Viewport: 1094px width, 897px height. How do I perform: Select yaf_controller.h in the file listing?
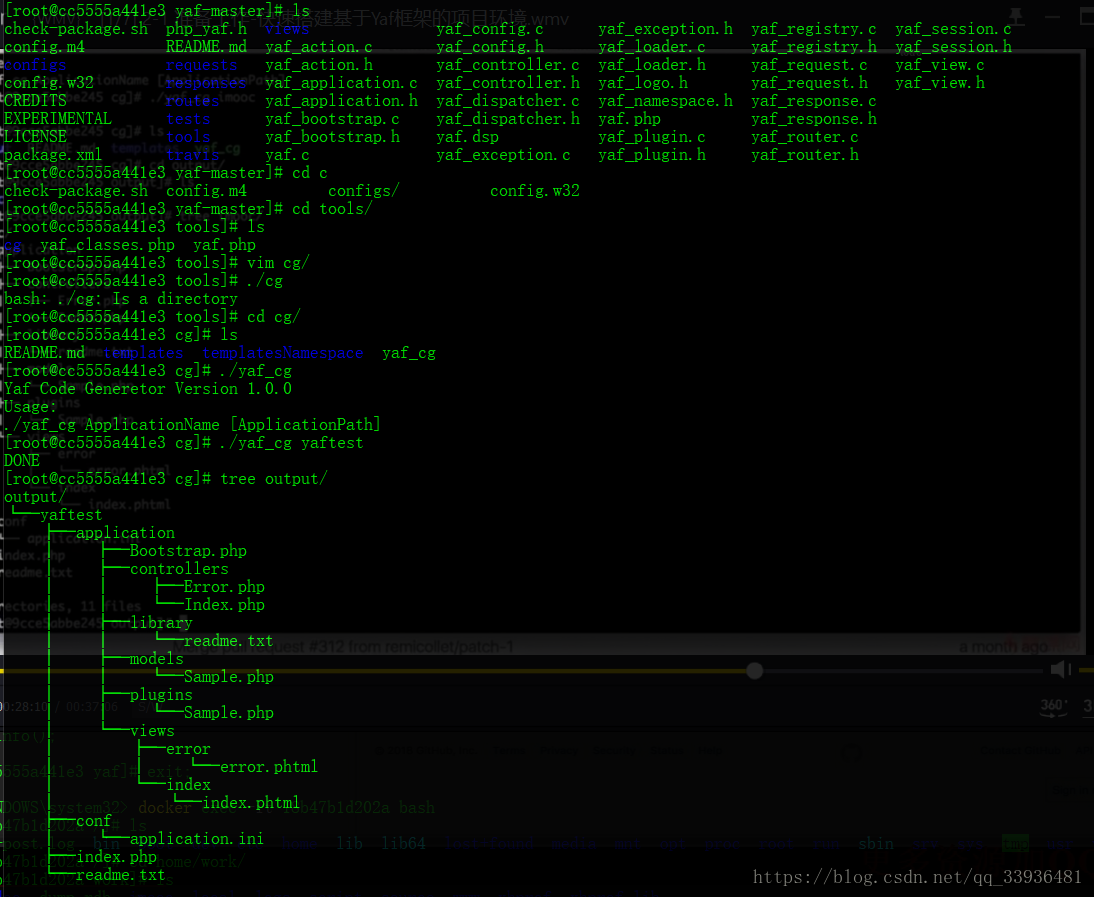point(508,83)
